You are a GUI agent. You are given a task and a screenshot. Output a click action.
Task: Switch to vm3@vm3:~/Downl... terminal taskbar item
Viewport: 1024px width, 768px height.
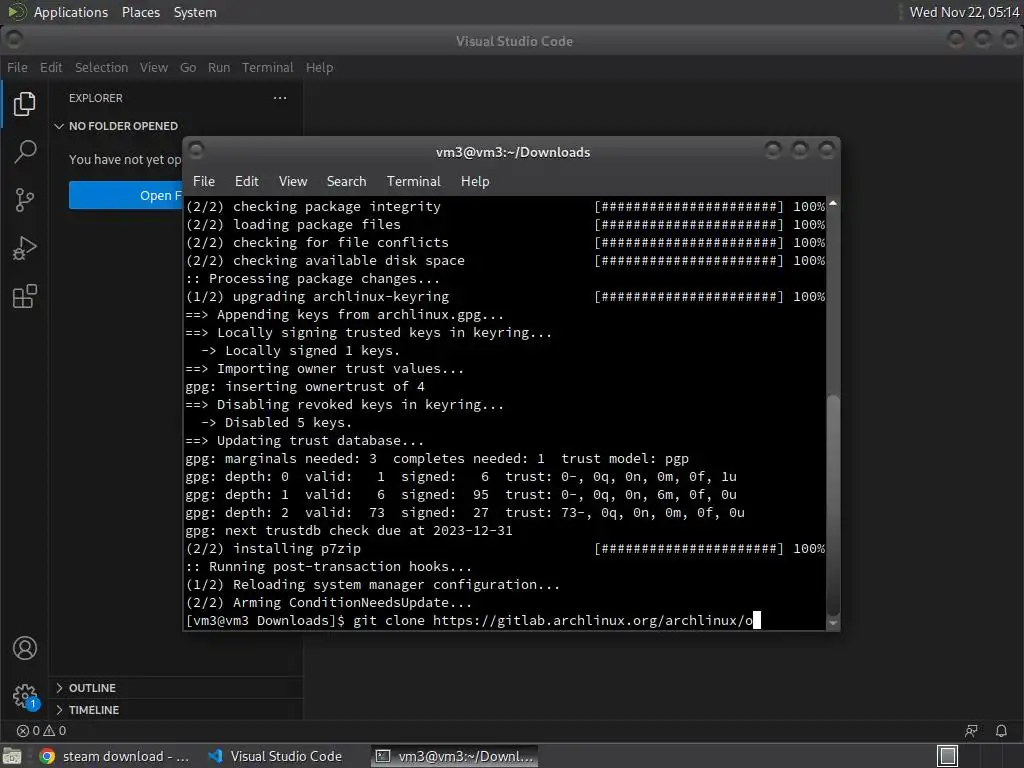(x=455, y=756)
